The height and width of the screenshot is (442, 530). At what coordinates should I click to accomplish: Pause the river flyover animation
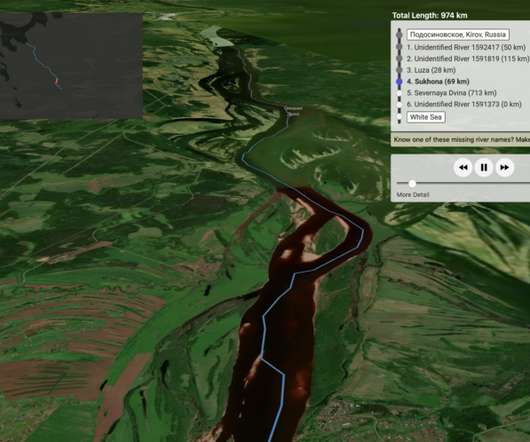tap(484, 167)
